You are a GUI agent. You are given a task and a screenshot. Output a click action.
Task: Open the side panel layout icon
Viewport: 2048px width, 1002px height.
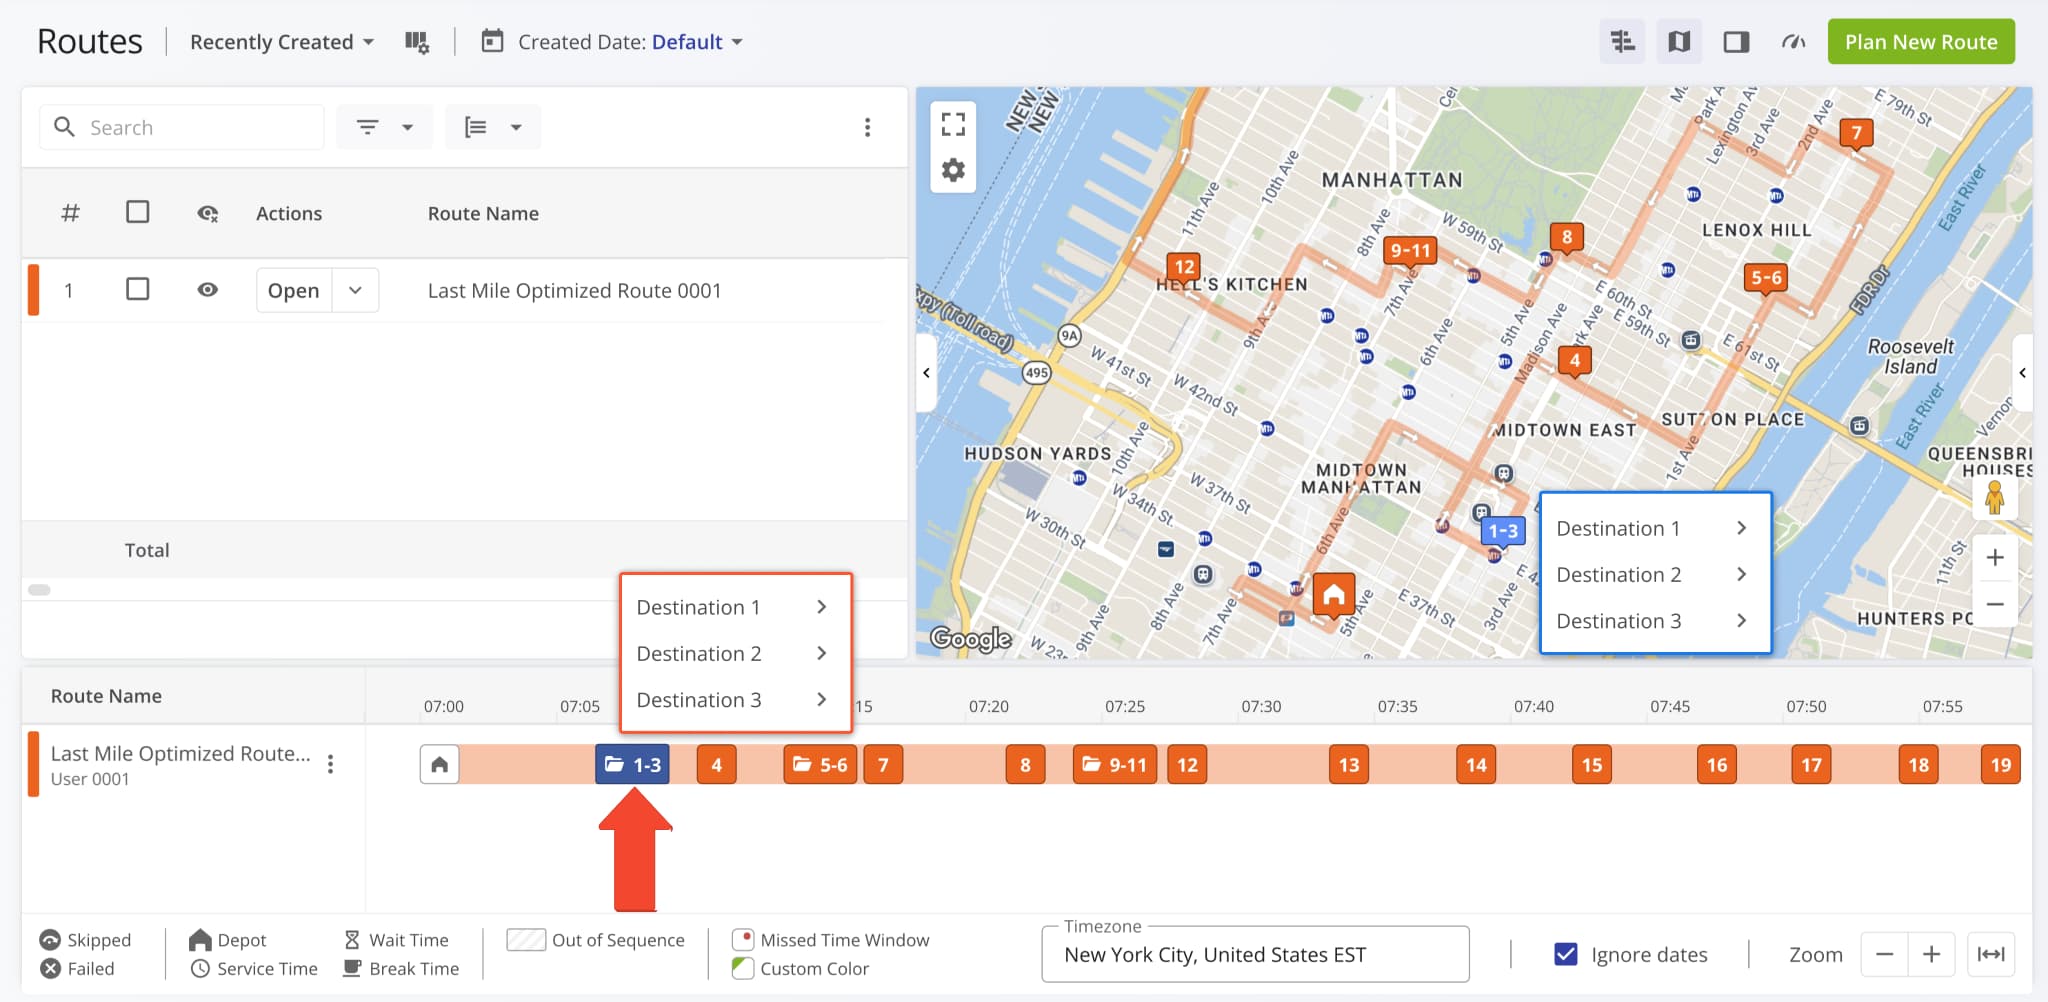(1736, 41)
